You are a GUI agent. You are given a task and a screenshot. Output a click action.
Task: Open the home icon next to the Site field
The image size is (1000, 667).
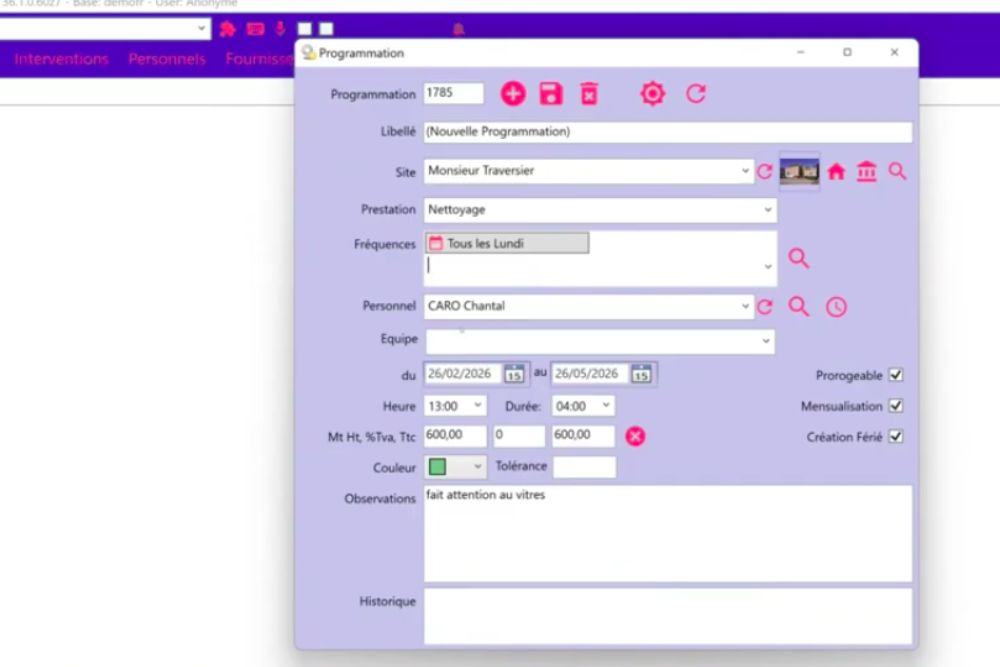[x=837, y=171]
